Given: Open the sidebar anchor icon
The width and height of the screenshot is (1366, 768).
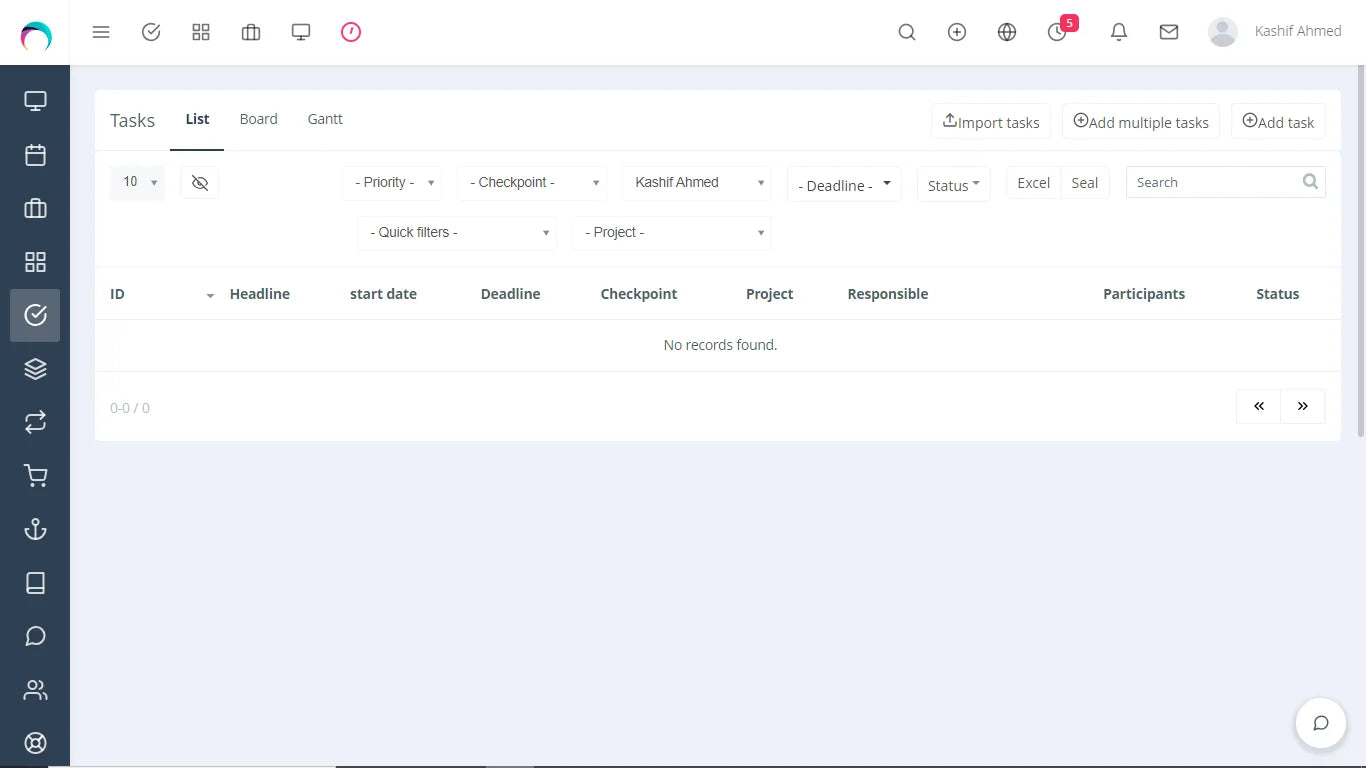Looking at the screenshot, I should (35, 529).
